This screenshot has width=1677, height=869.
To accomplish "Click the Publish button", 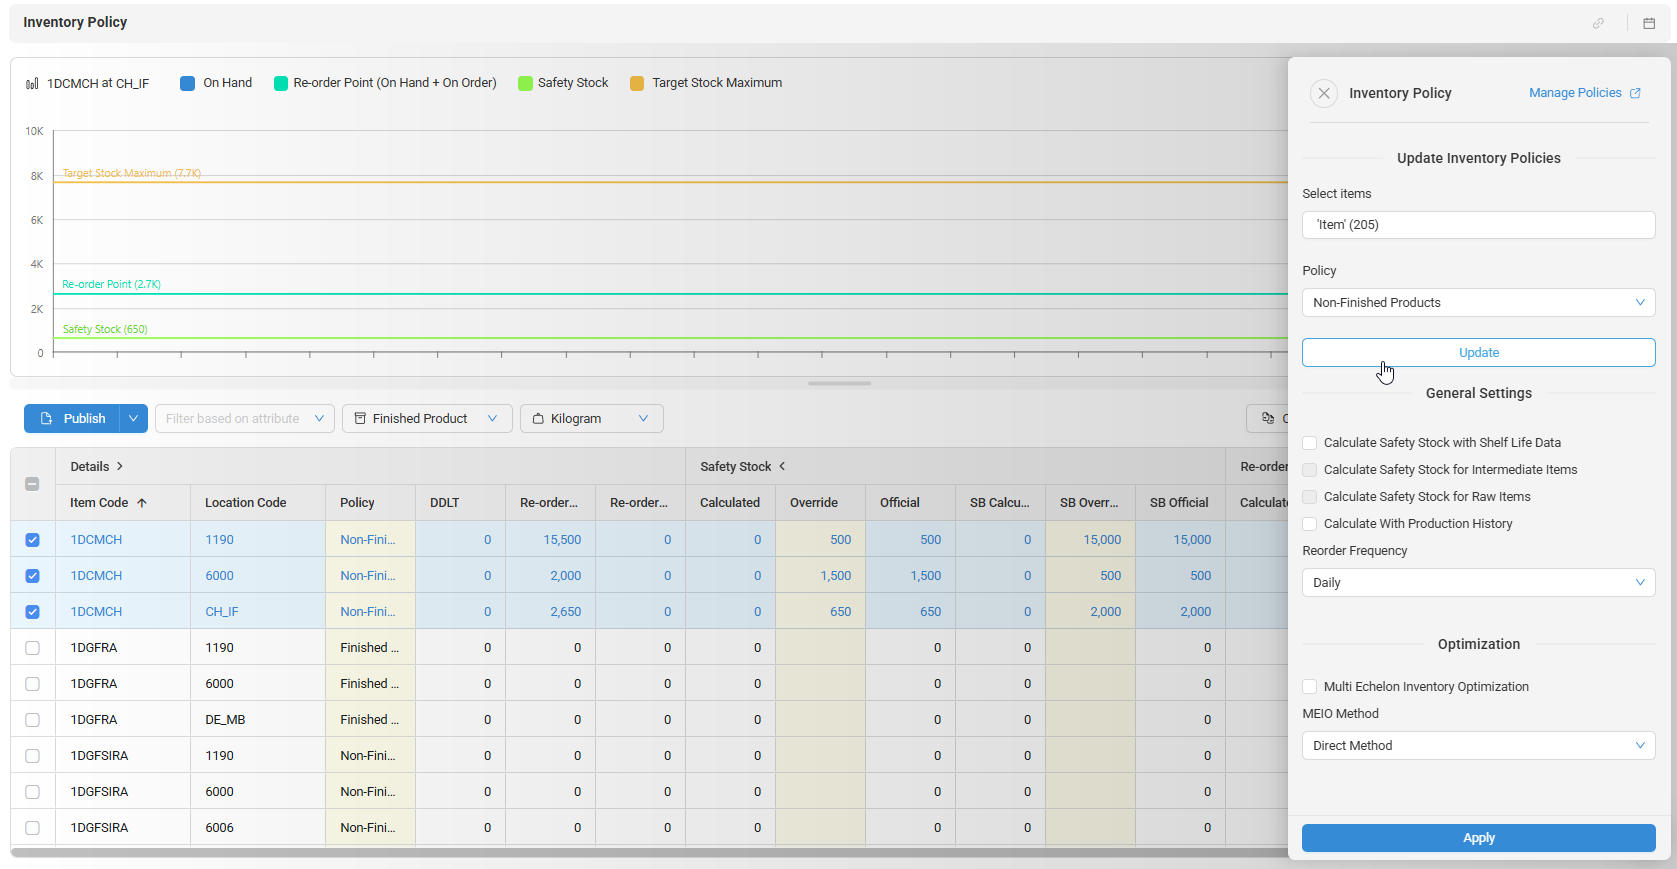I will (x=72, y=419).
